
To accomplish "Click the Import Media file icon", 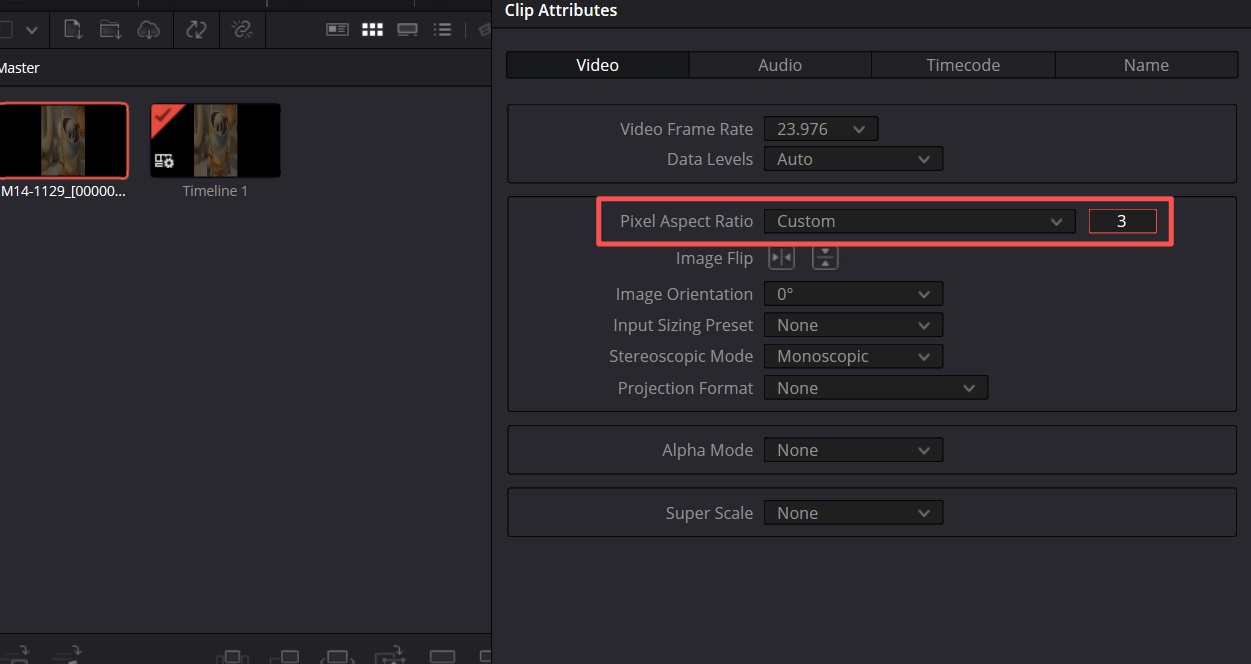I will (73, 29).
